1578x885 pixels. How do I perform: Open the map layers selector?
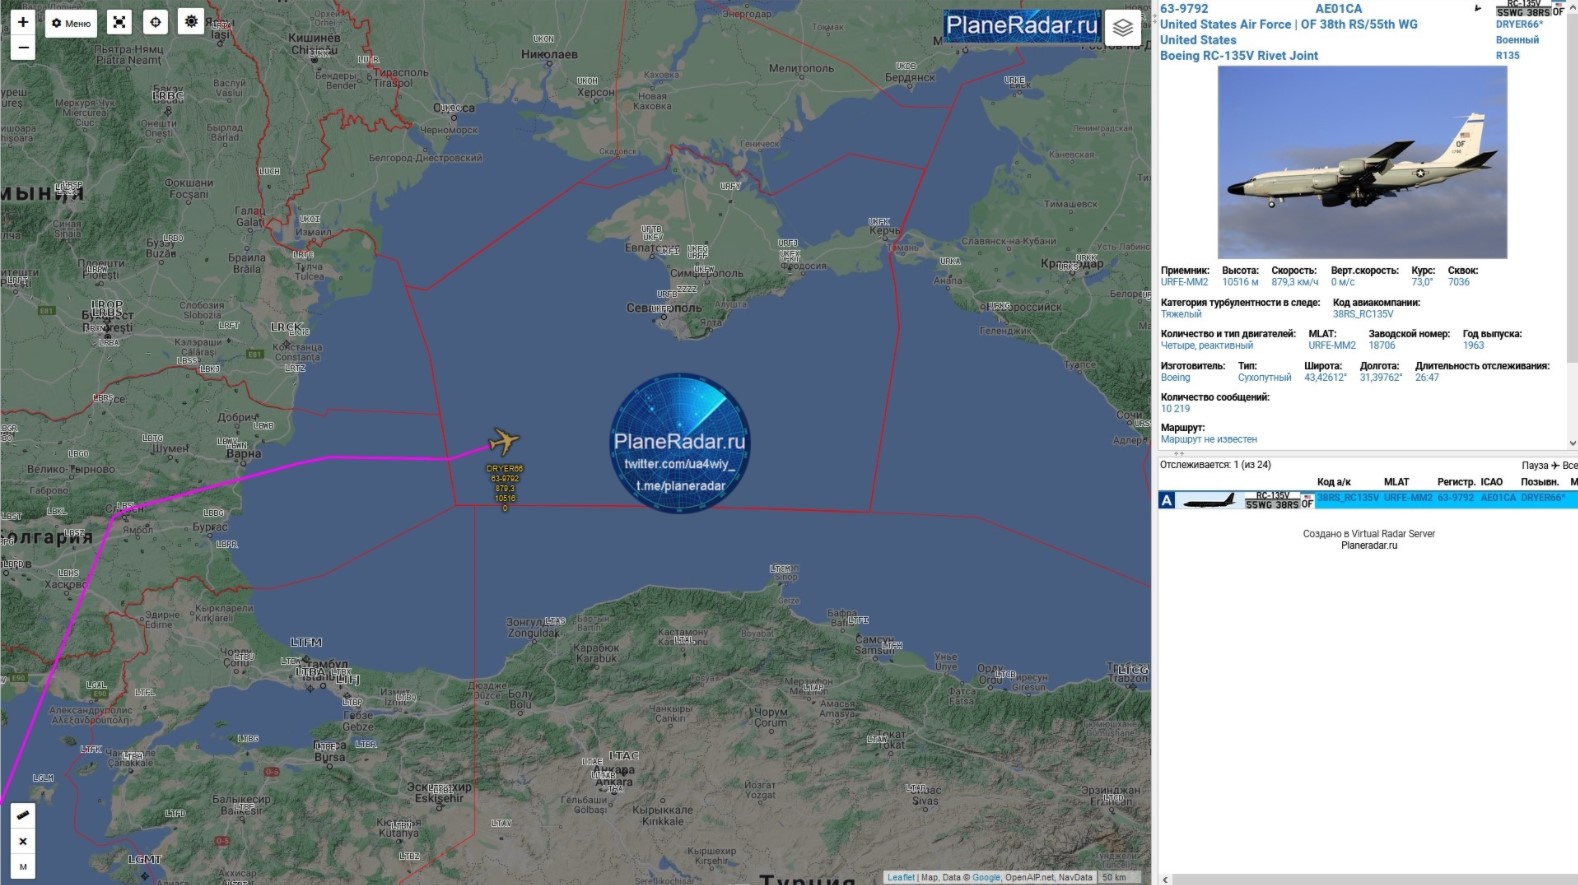(x=1123, y=27)
